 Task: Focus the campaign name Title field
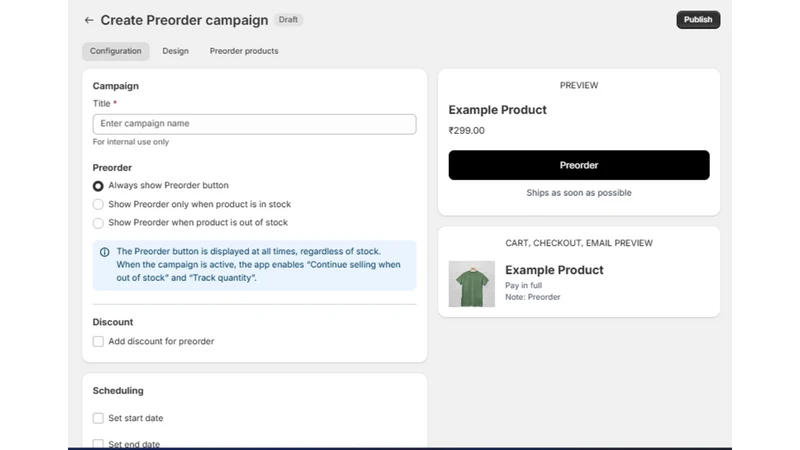click(254, 124)
